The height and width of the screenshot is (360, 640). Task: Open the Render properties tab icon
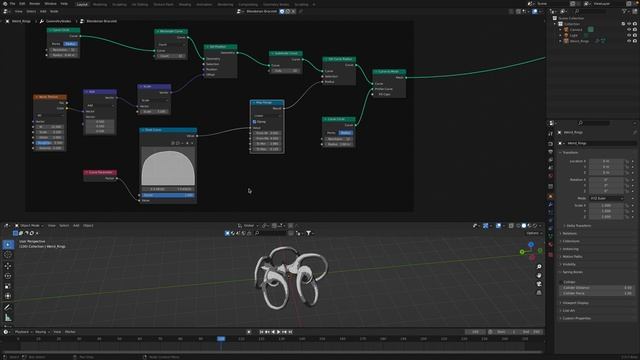point(550,144)
